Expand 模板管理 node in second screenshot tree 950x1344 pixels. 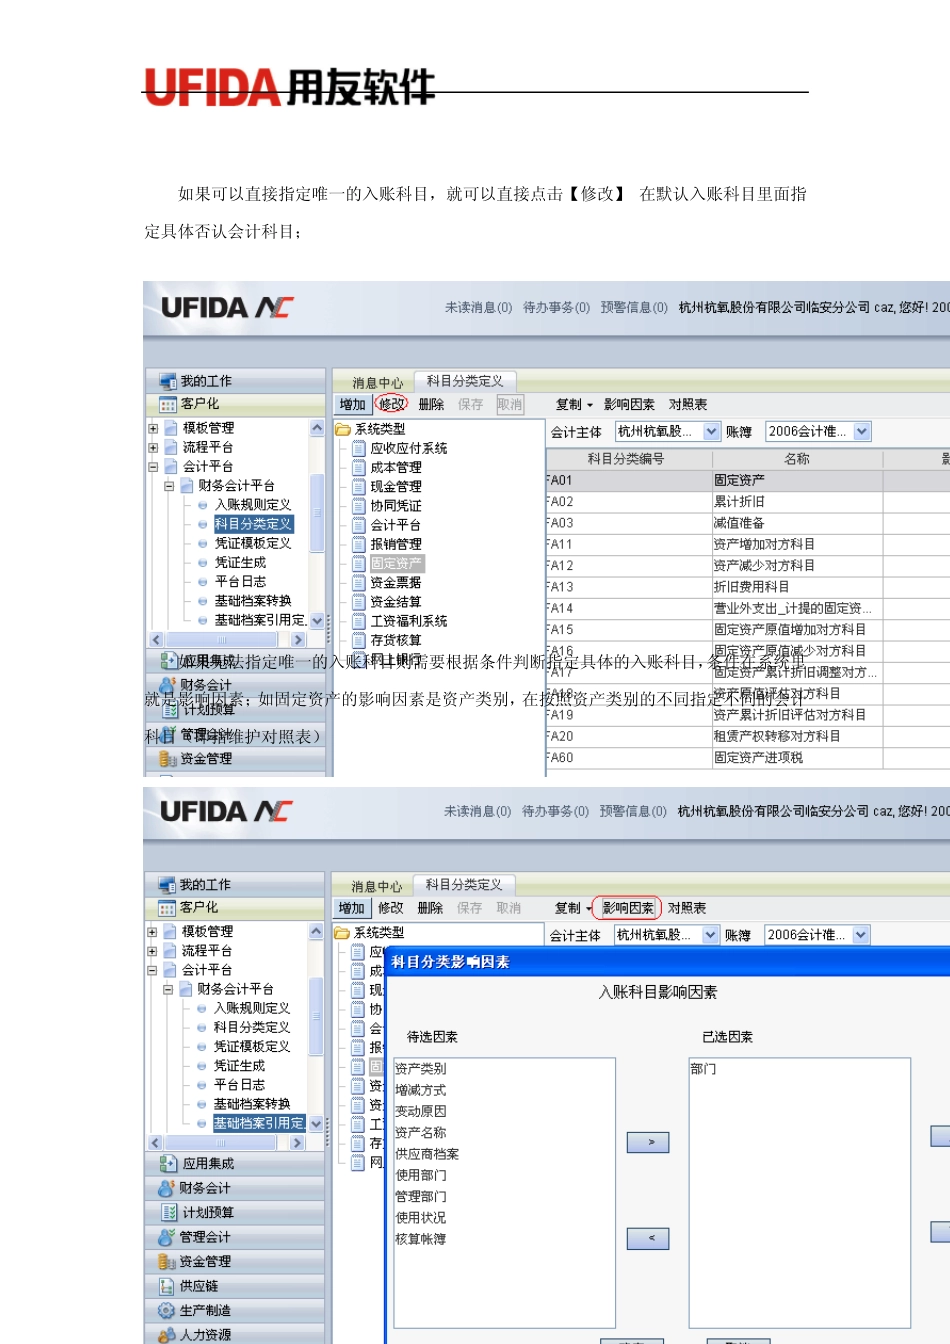152,931
